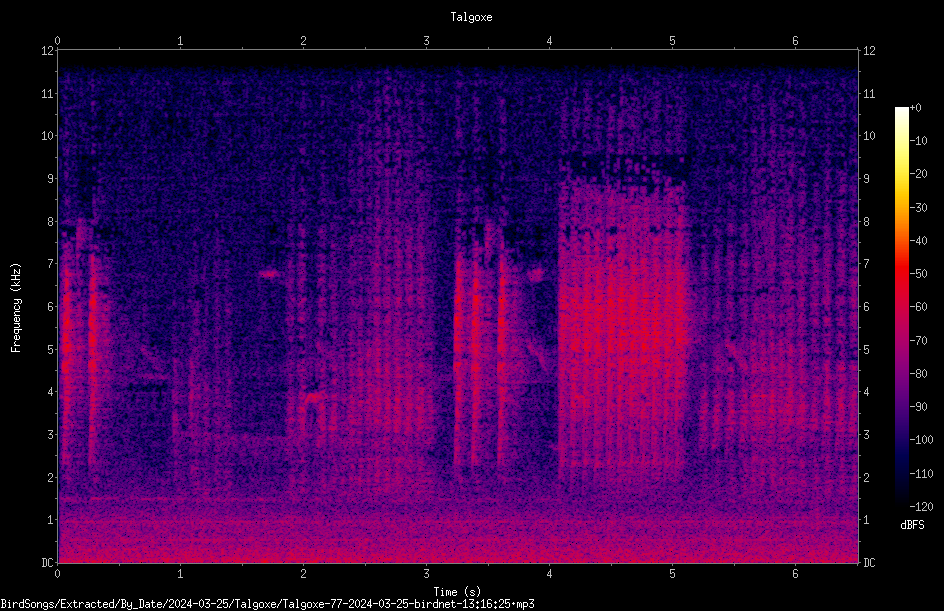Click the file path text at bottom

[x=267, y=604]
